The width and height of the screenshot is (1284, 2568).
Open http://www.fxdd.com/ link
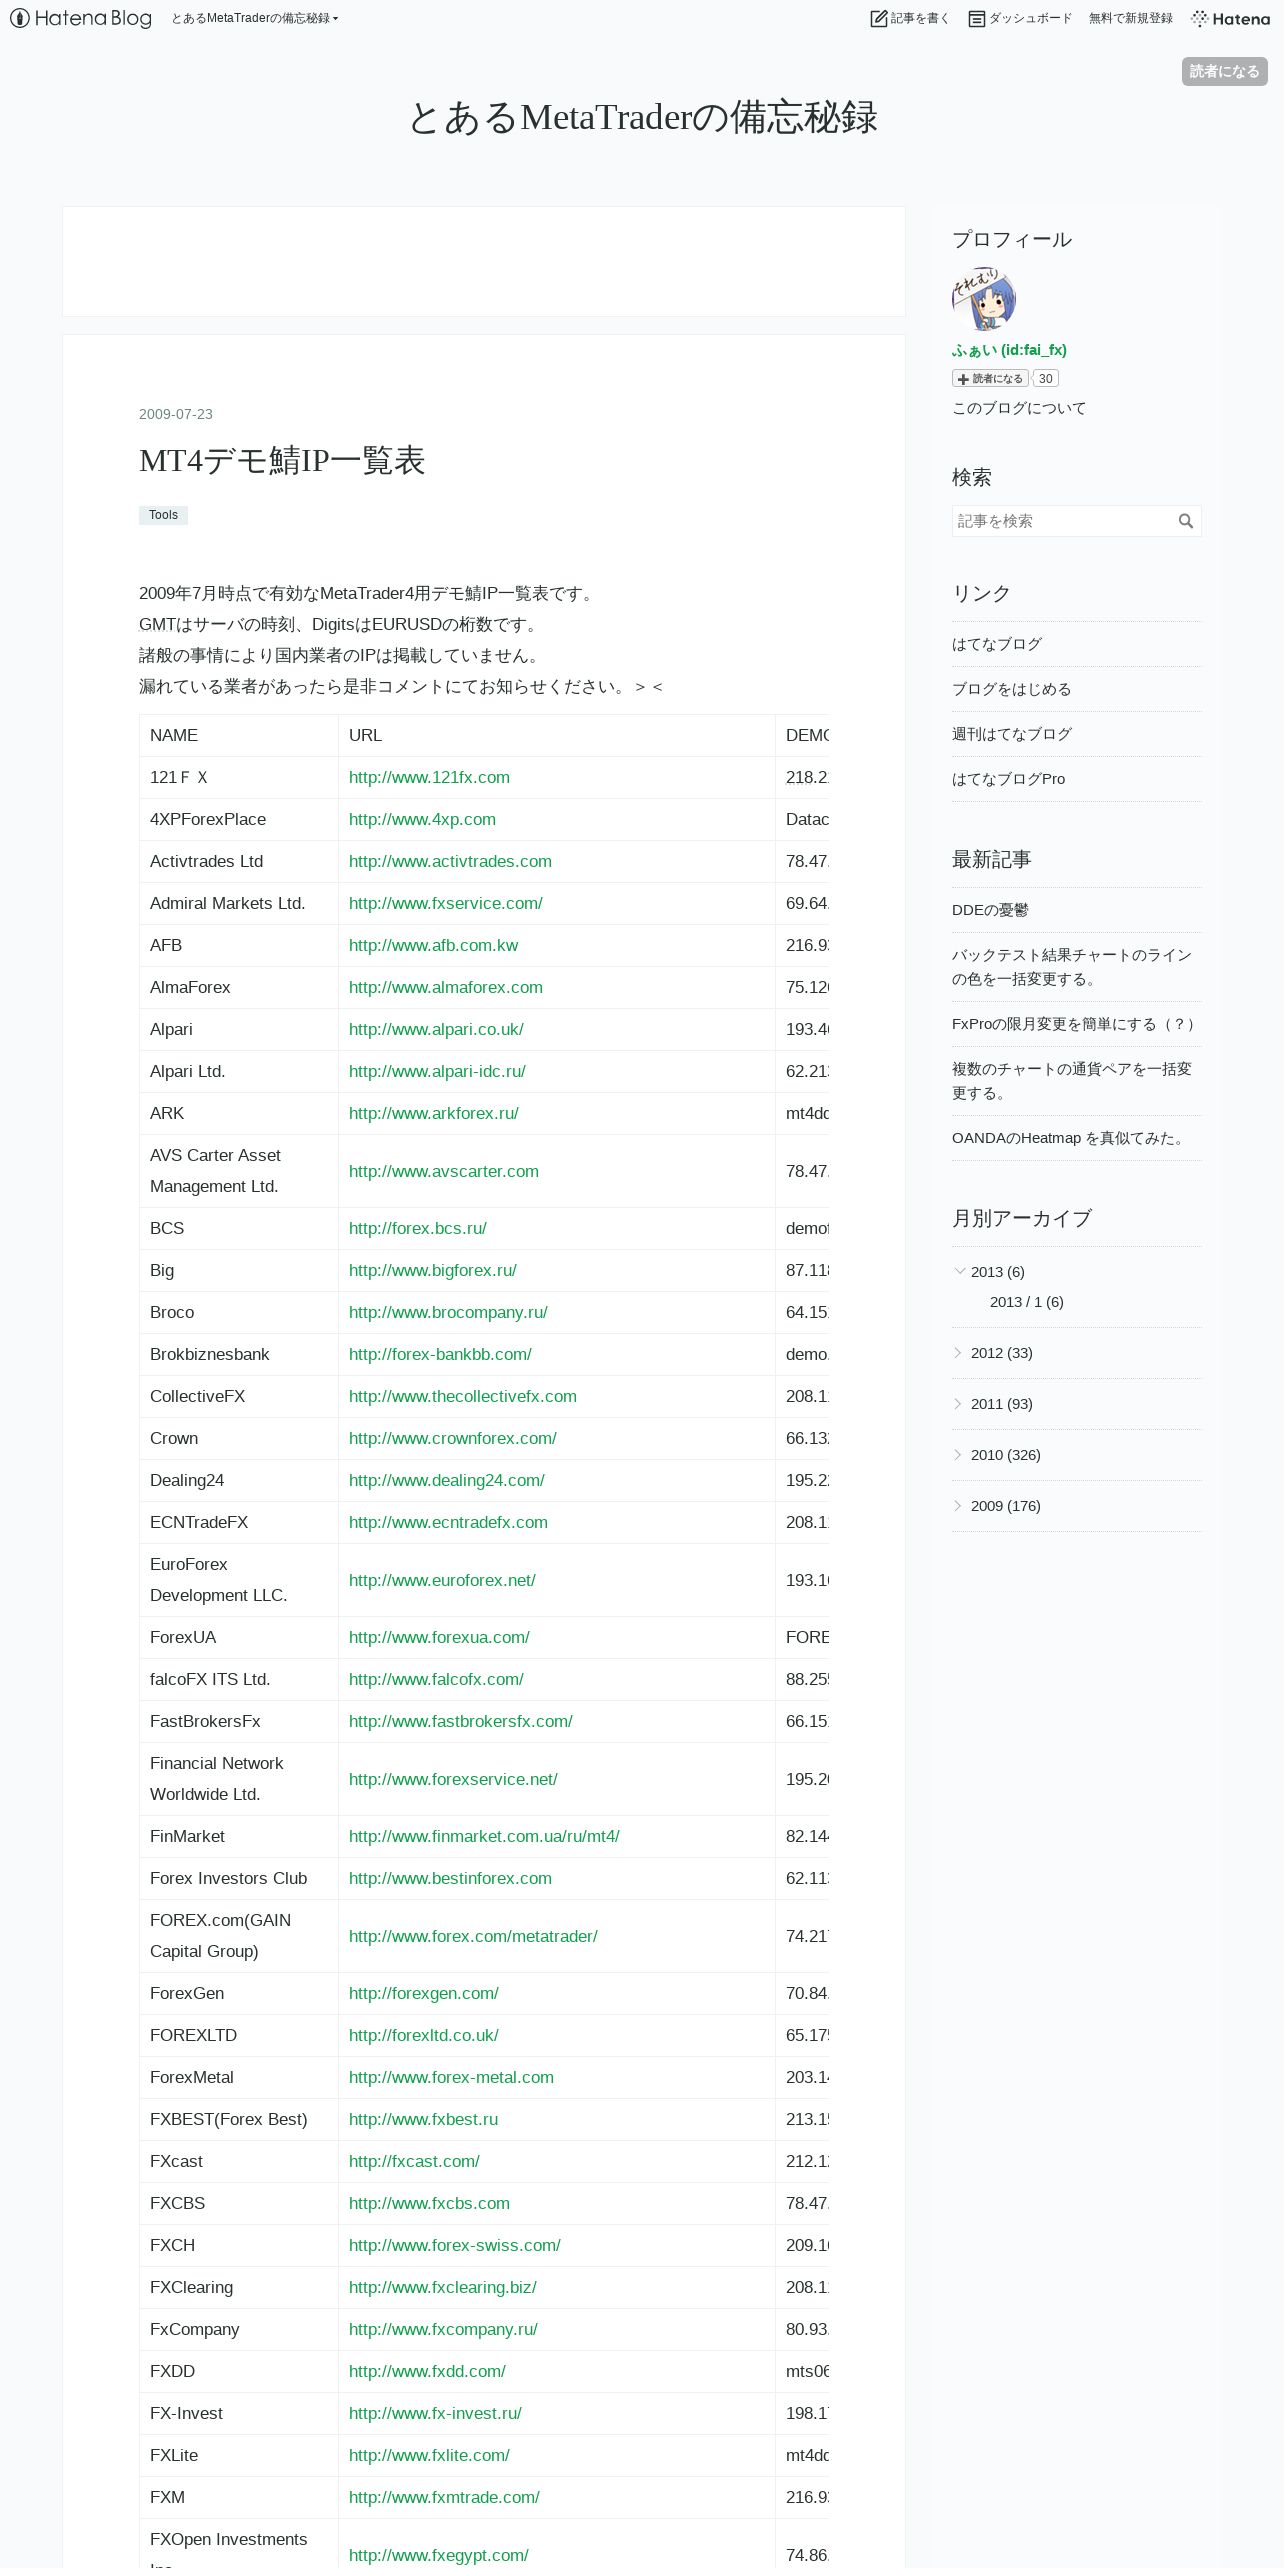427,2371
